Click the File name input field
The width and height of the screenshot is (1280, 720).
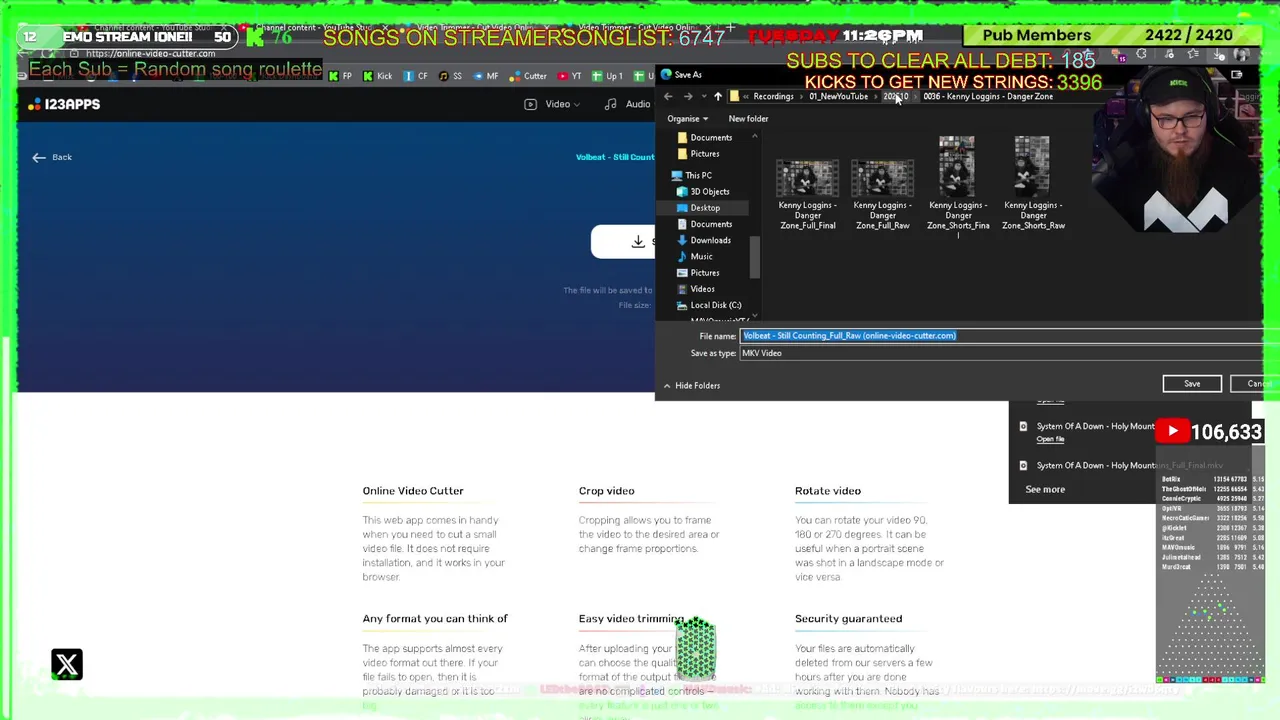(1001, 336)
